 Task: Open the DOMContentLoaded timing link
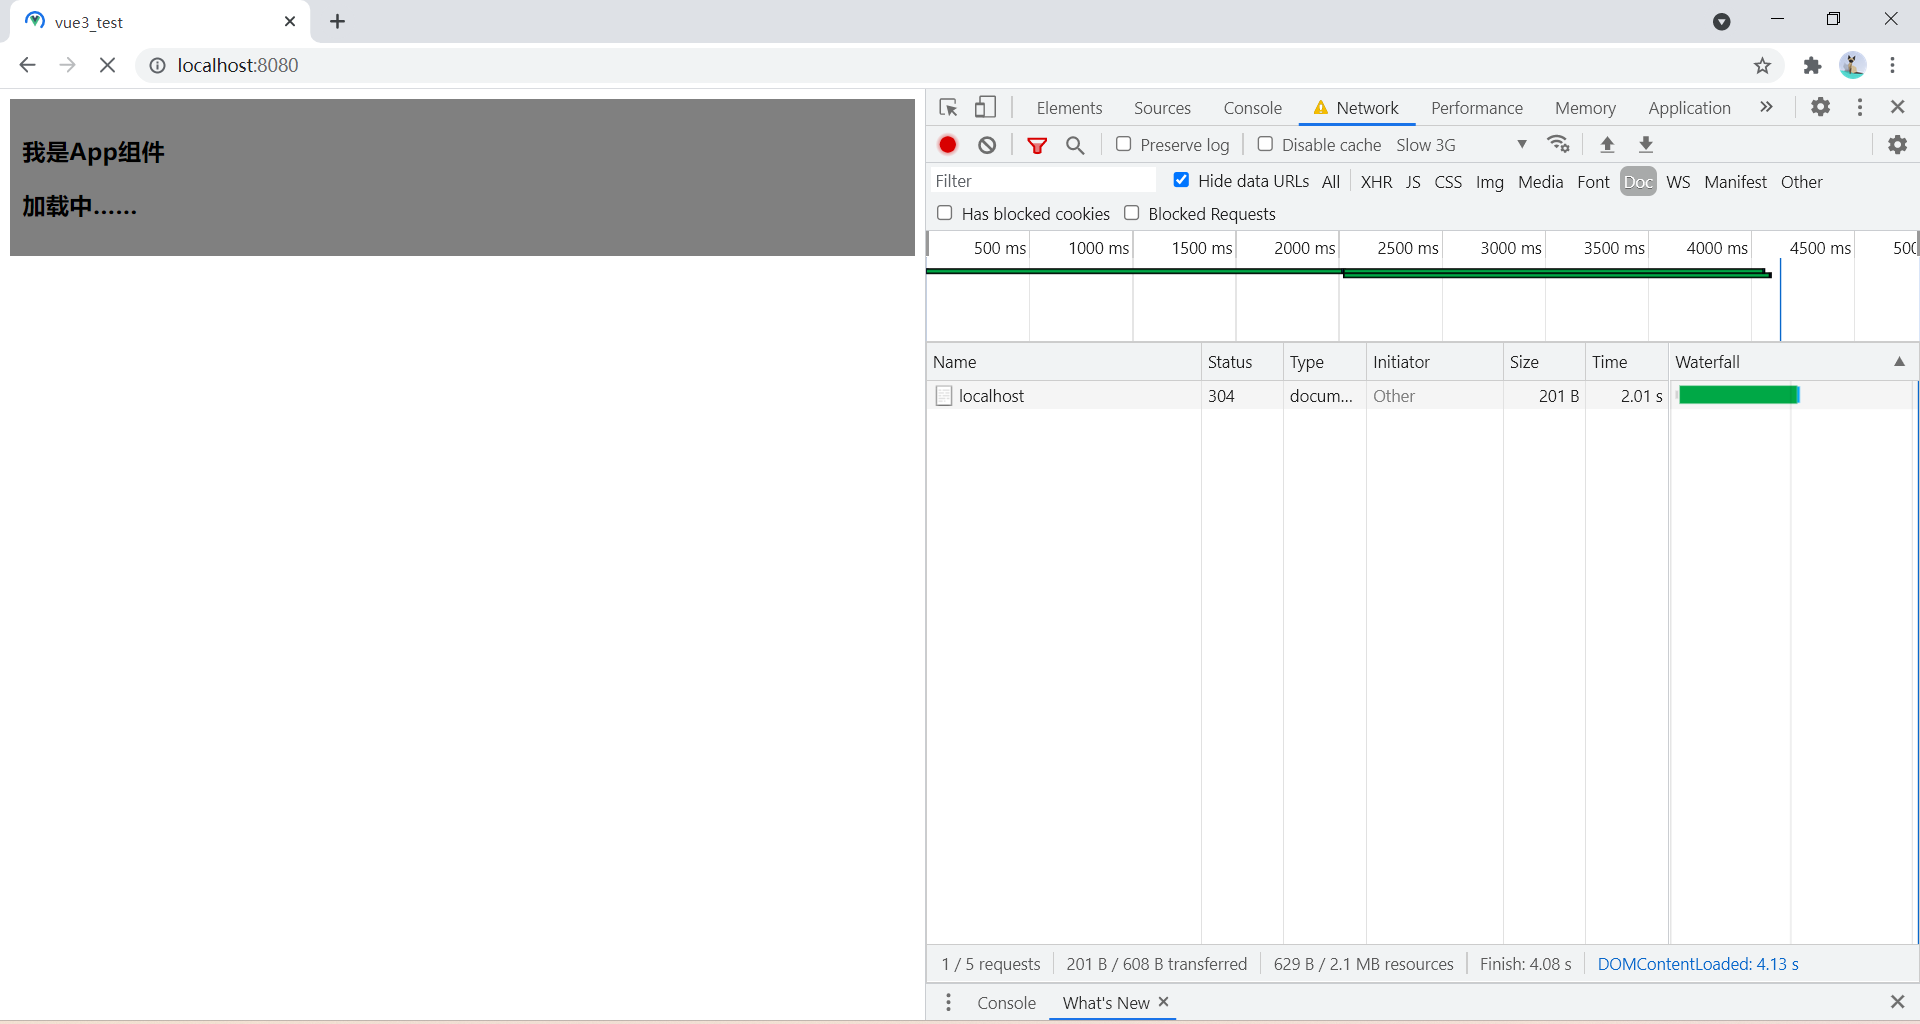click(1697, 963)
